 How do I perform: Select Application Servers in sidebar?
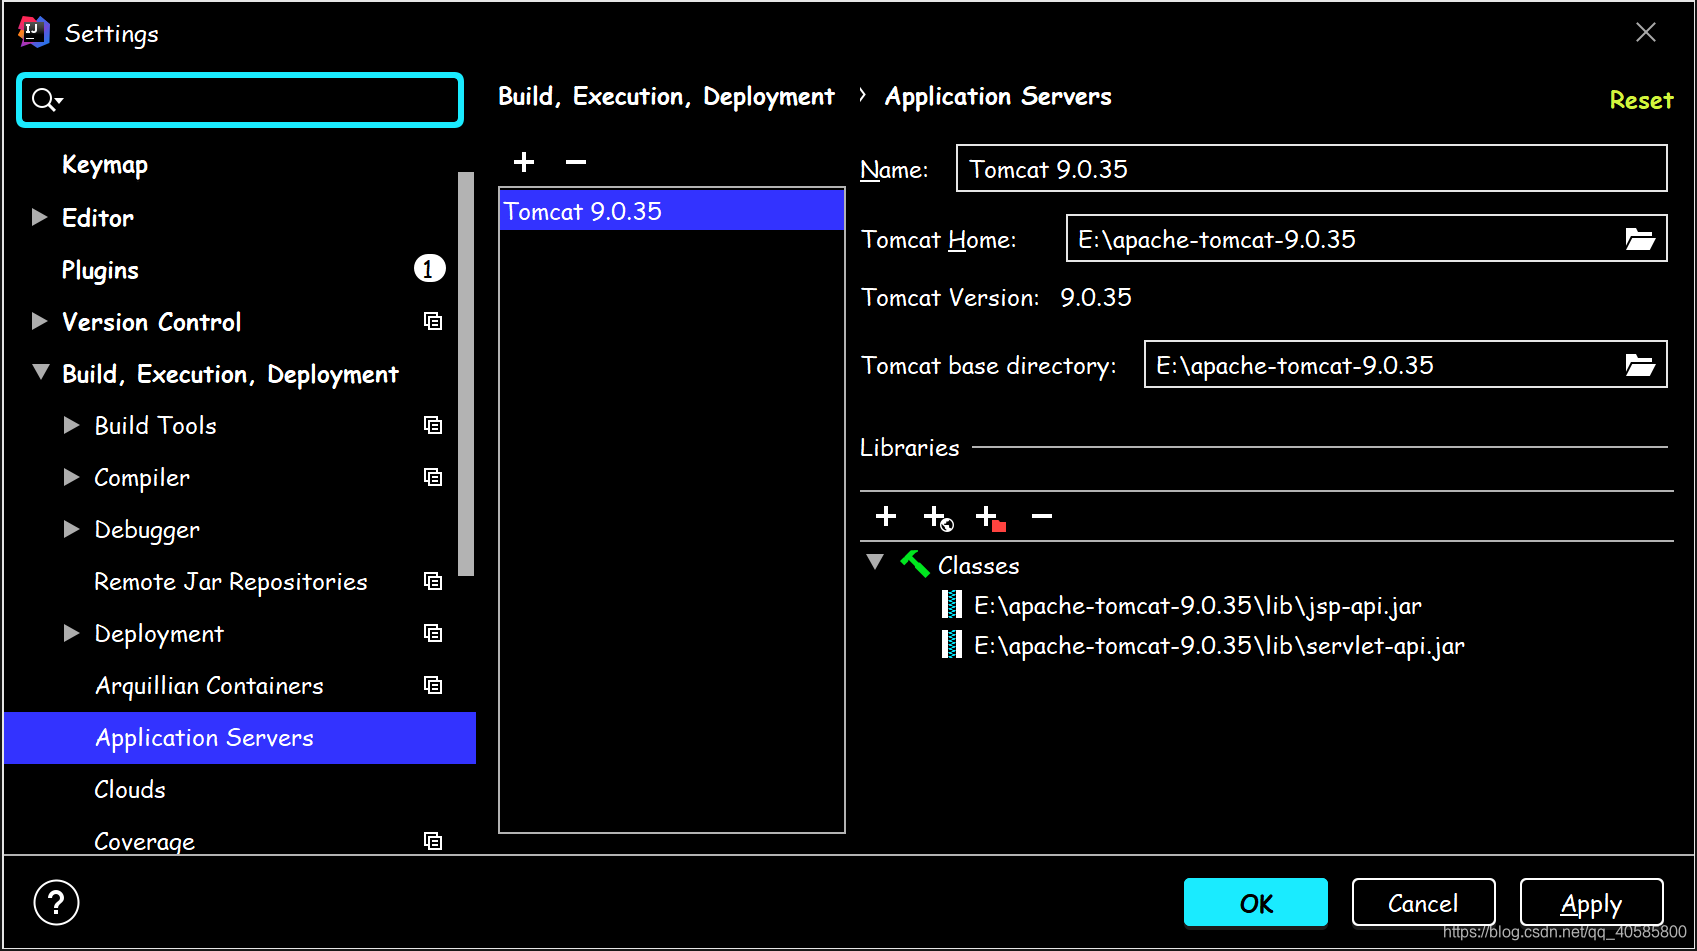tap(240, 738)
